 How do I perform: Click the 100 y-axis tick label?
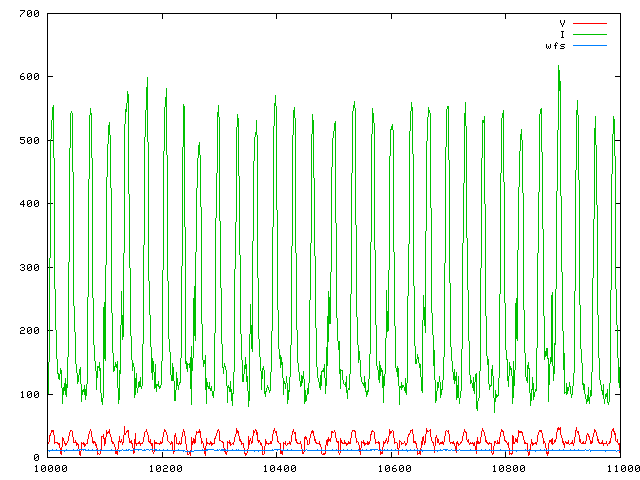coord(28,394)
